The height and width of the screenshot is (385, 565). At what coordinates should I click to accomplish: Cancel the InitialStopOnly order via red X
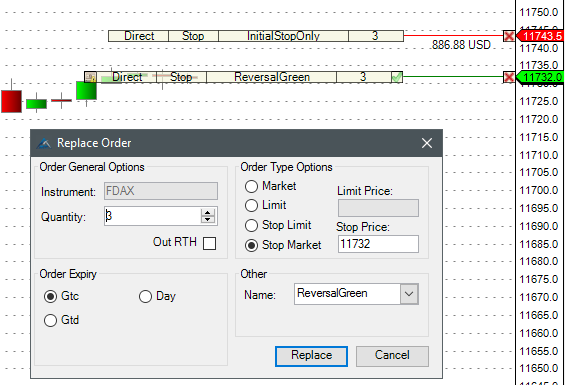point(509,36)
